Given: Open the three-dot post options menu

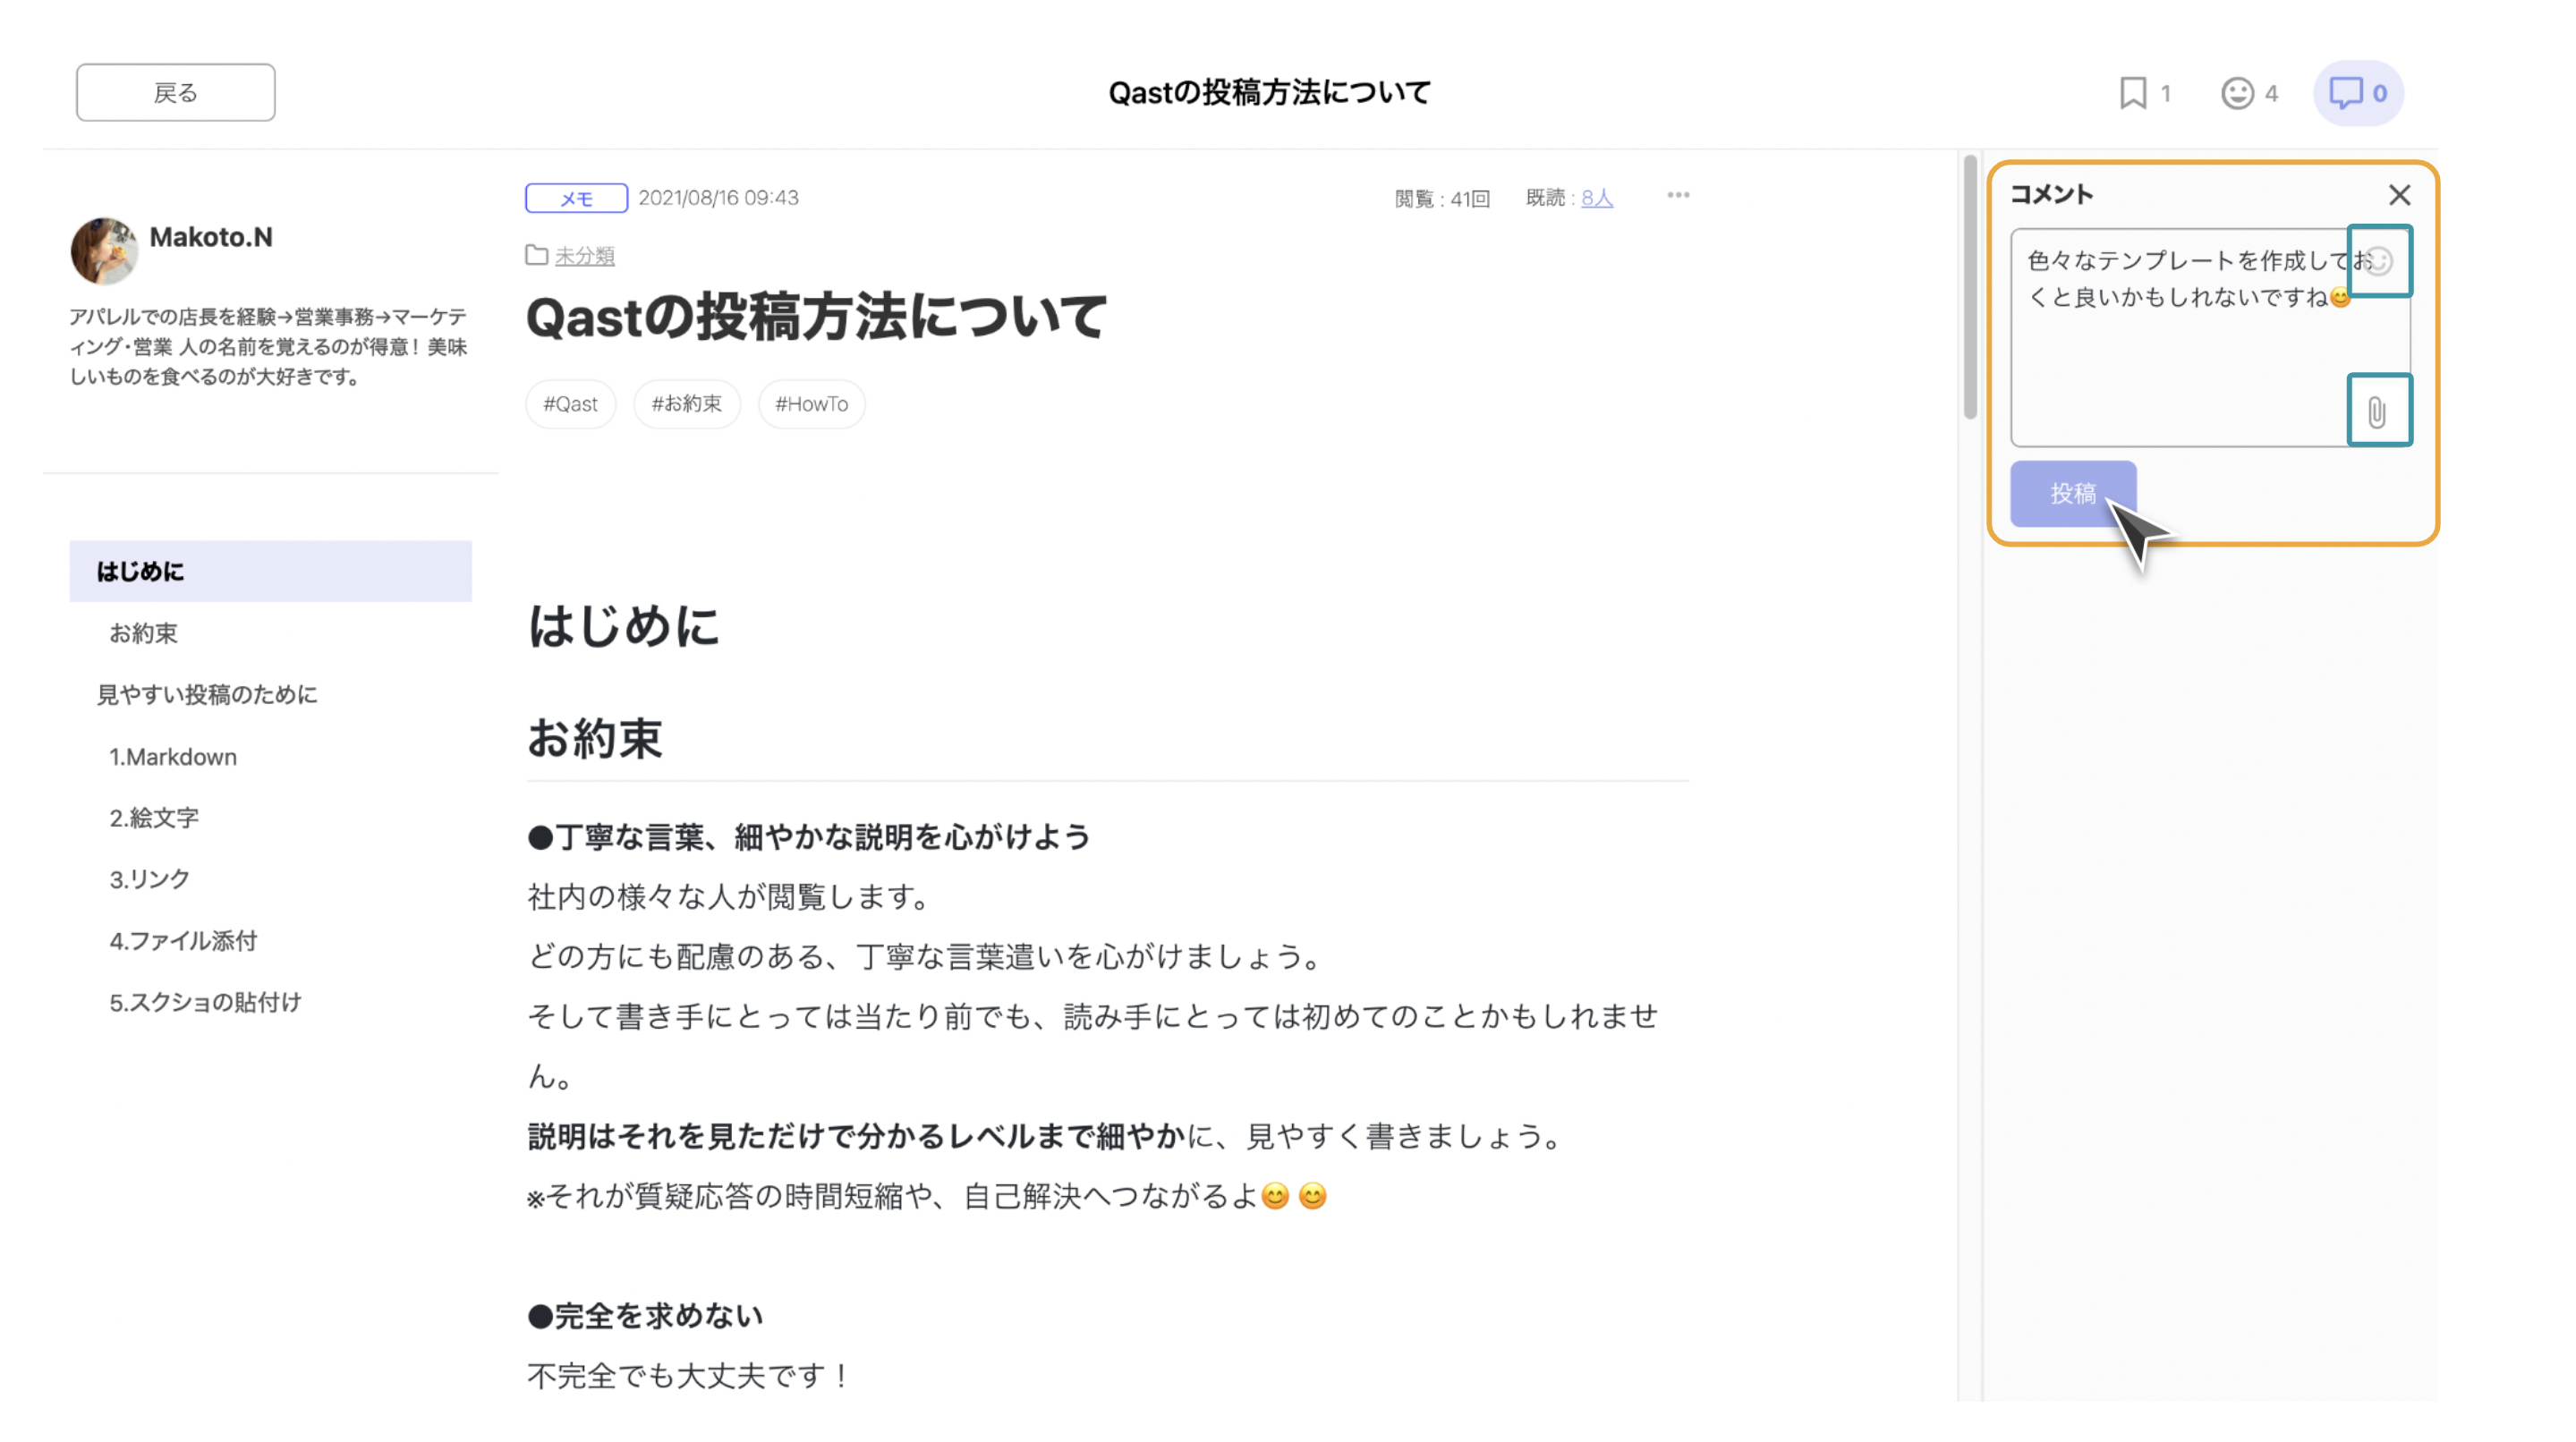Looking at the screenshot, I should [1678, 195].
